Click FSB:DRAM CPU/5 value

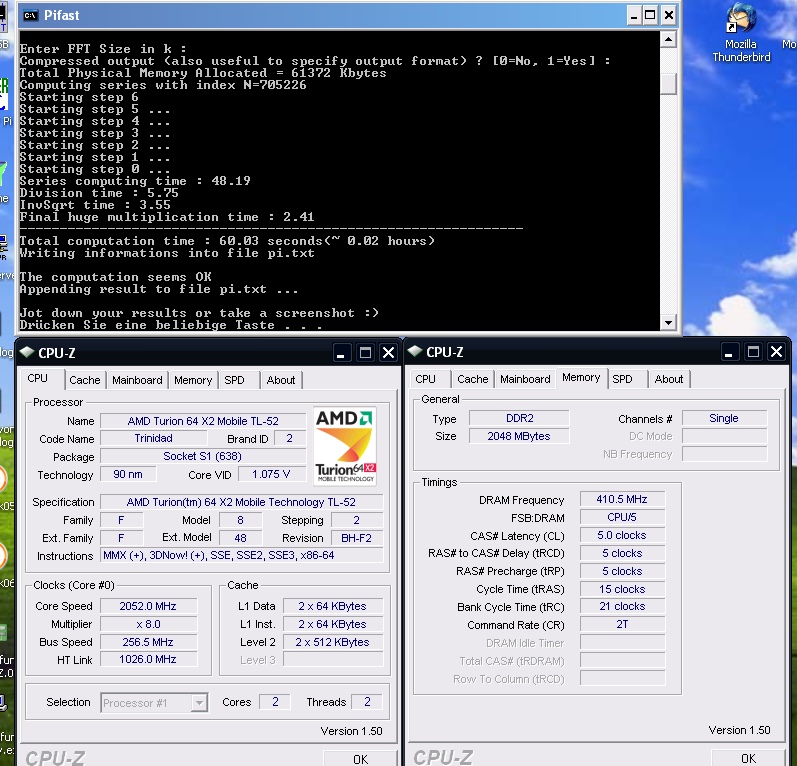point(622,517)
